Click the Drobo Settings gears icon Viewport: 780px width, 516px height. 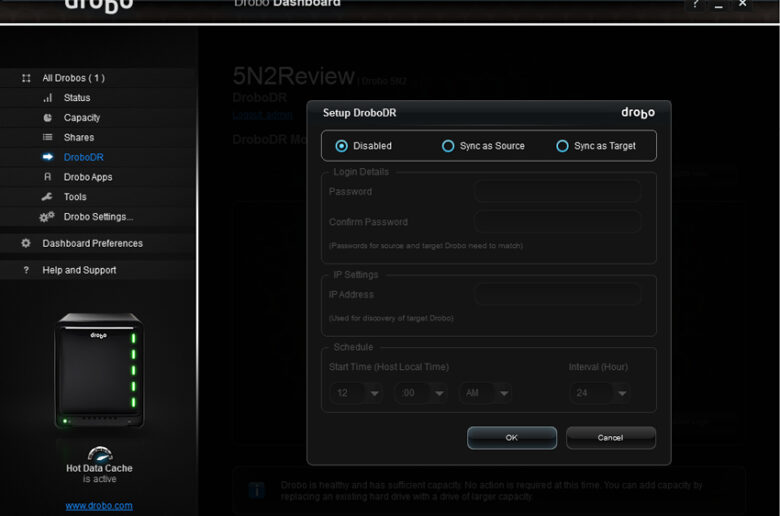coord(47,217)
